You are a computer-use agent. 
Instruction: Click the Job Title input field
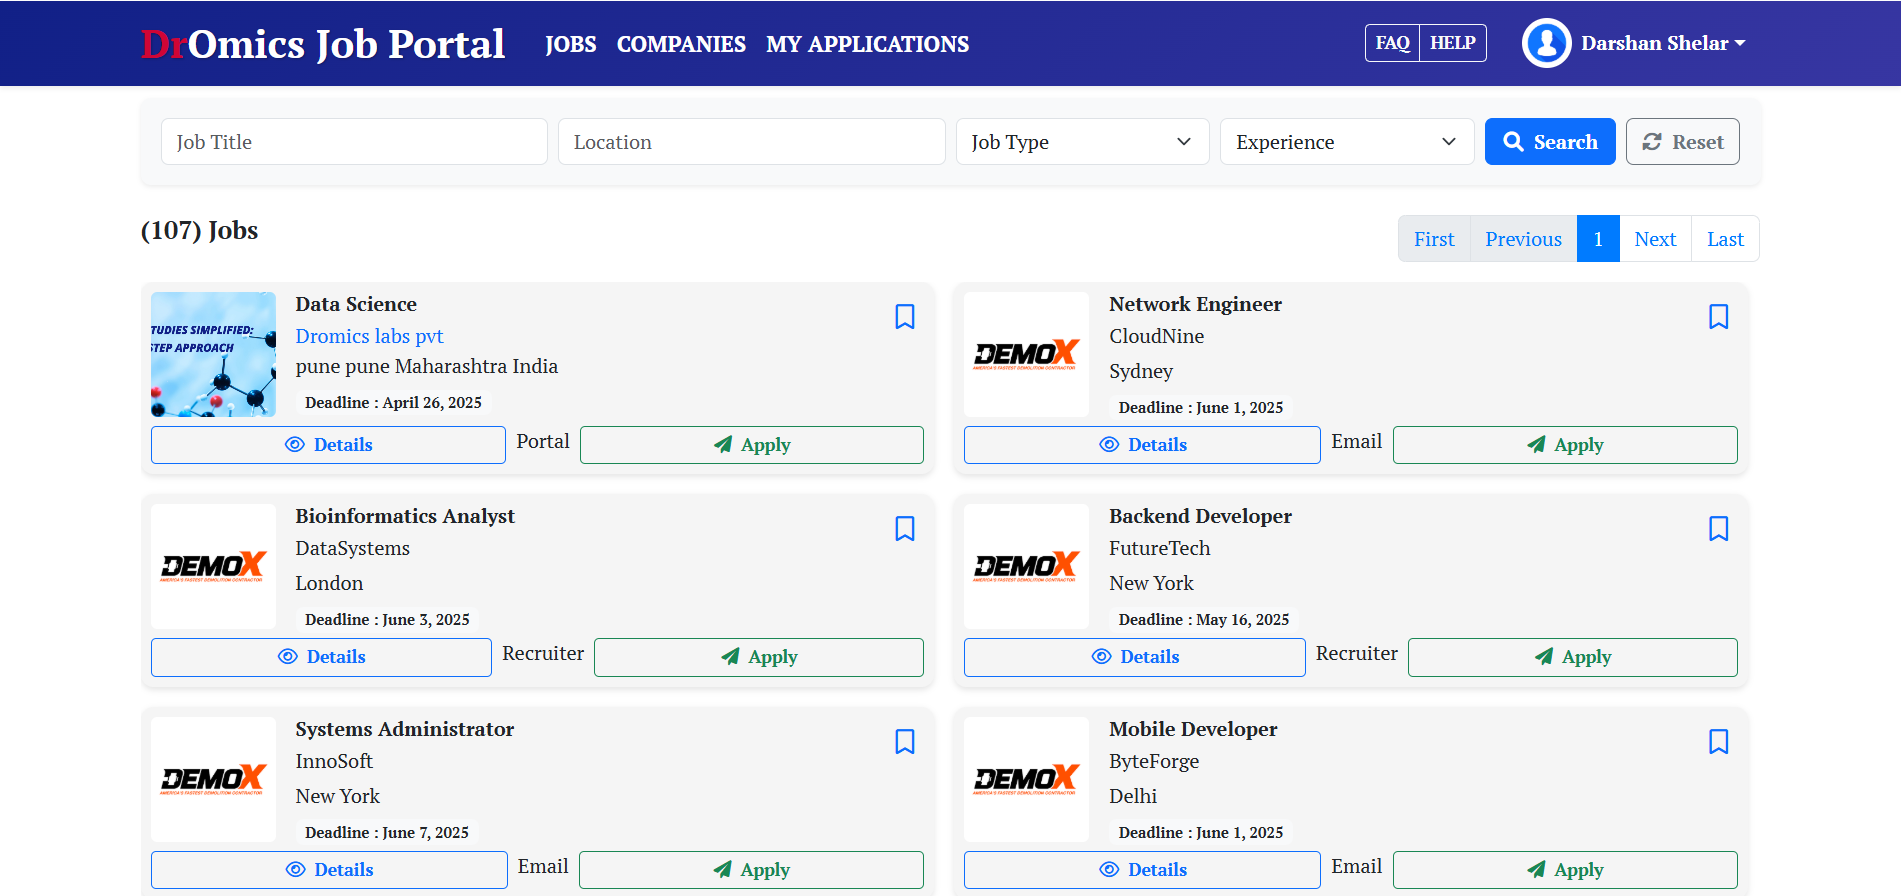(x=354, y=142)
